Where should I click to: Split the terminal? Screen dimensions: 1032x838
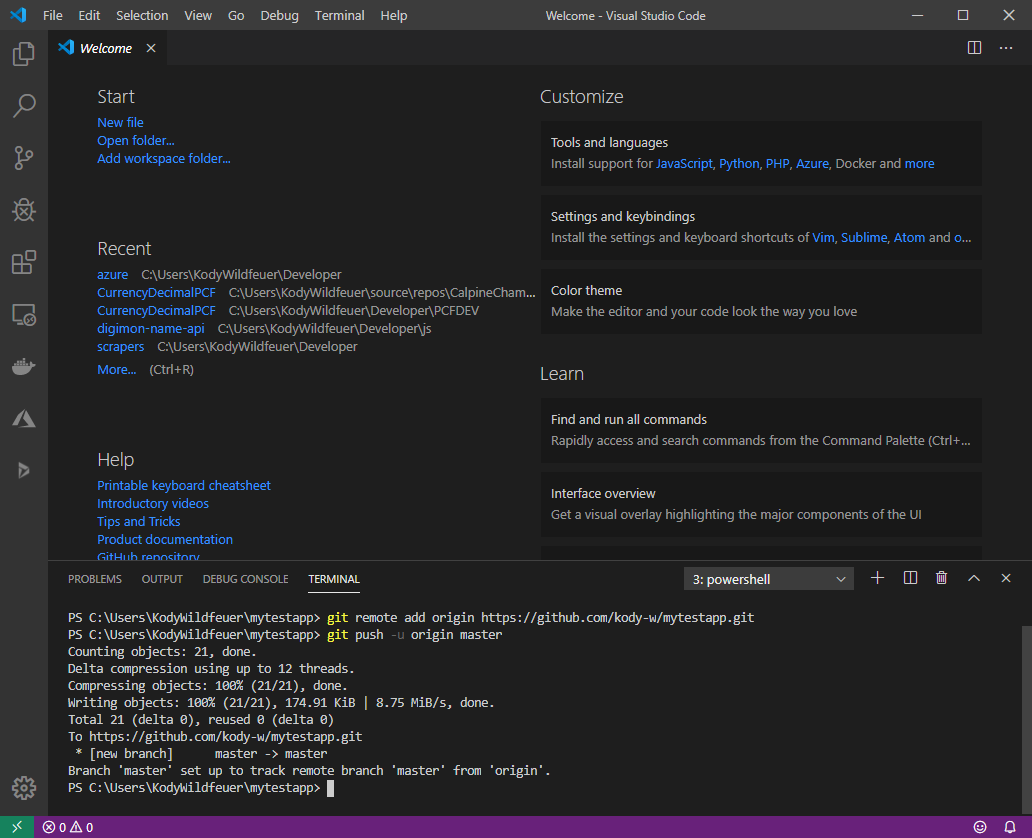(909, 578)
